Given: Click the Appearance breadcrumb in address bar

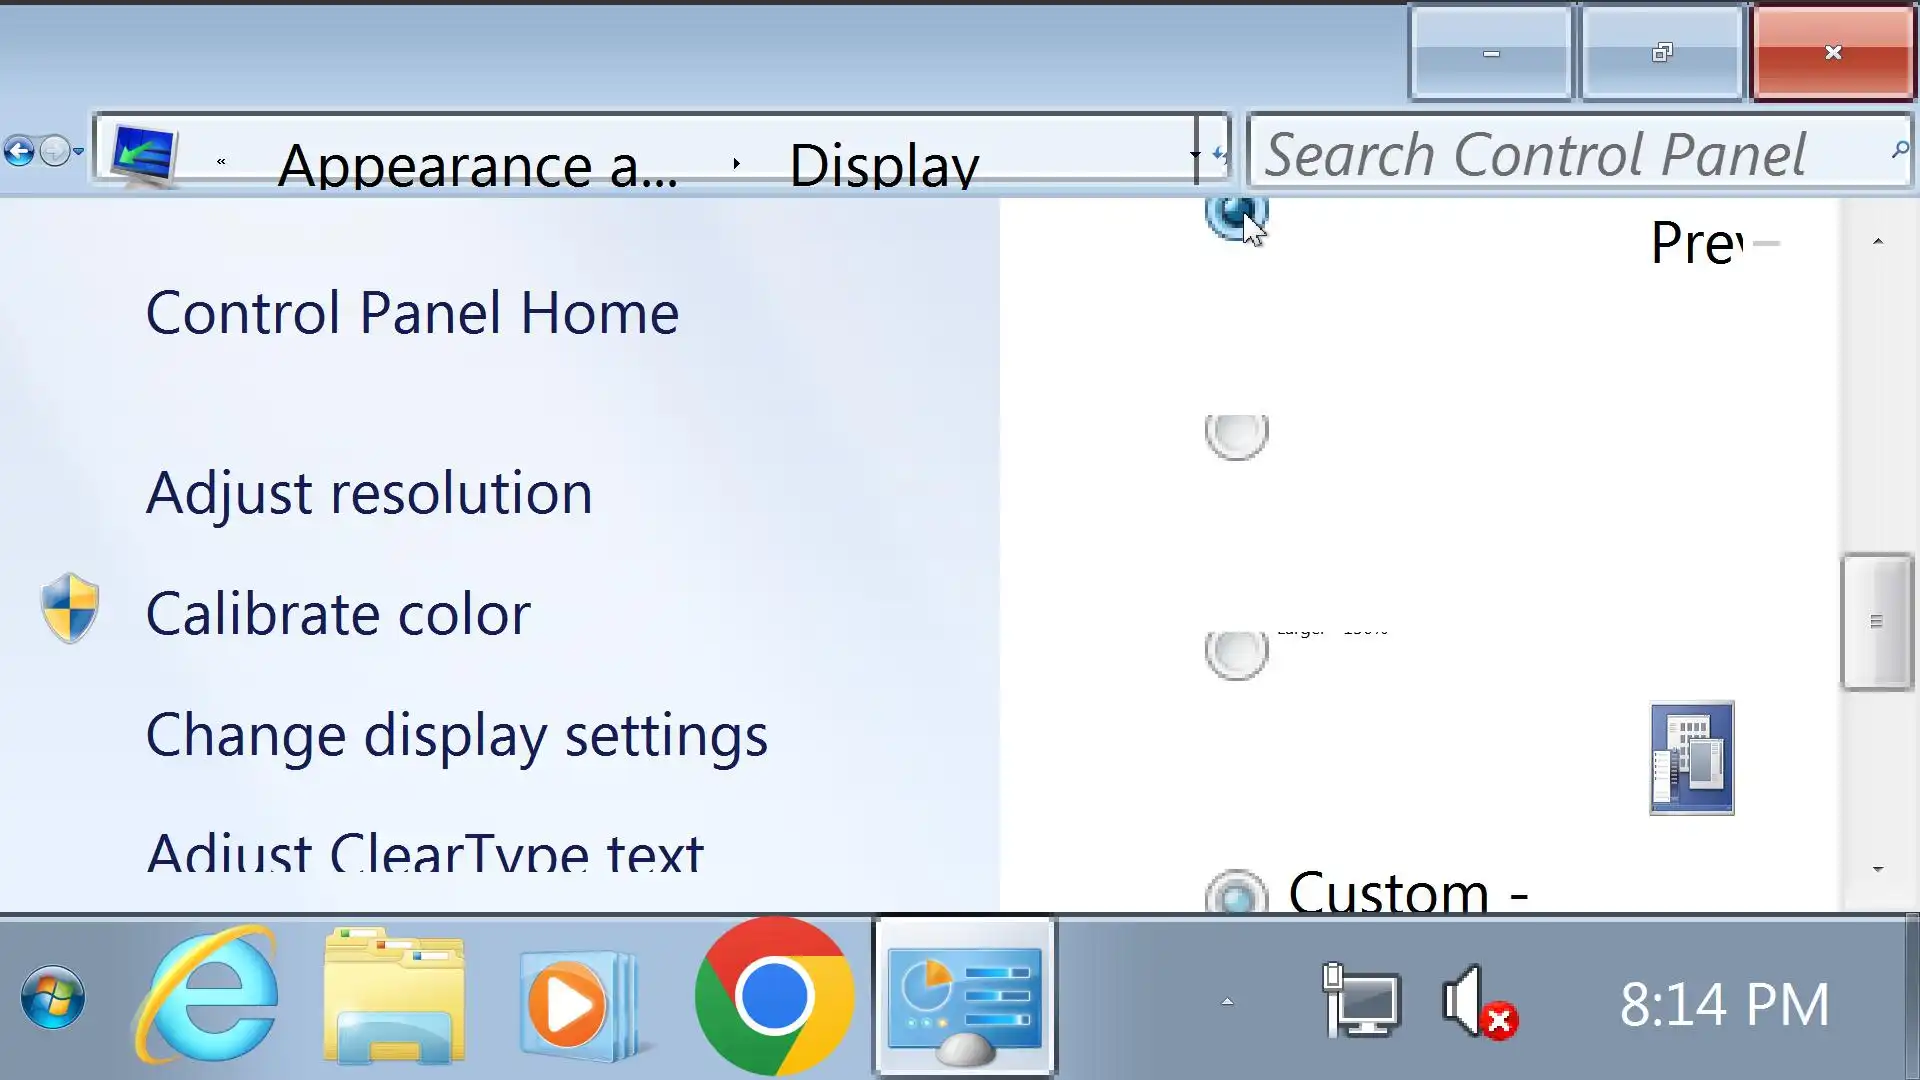Looking at the screenshot, I should point(477,165).
